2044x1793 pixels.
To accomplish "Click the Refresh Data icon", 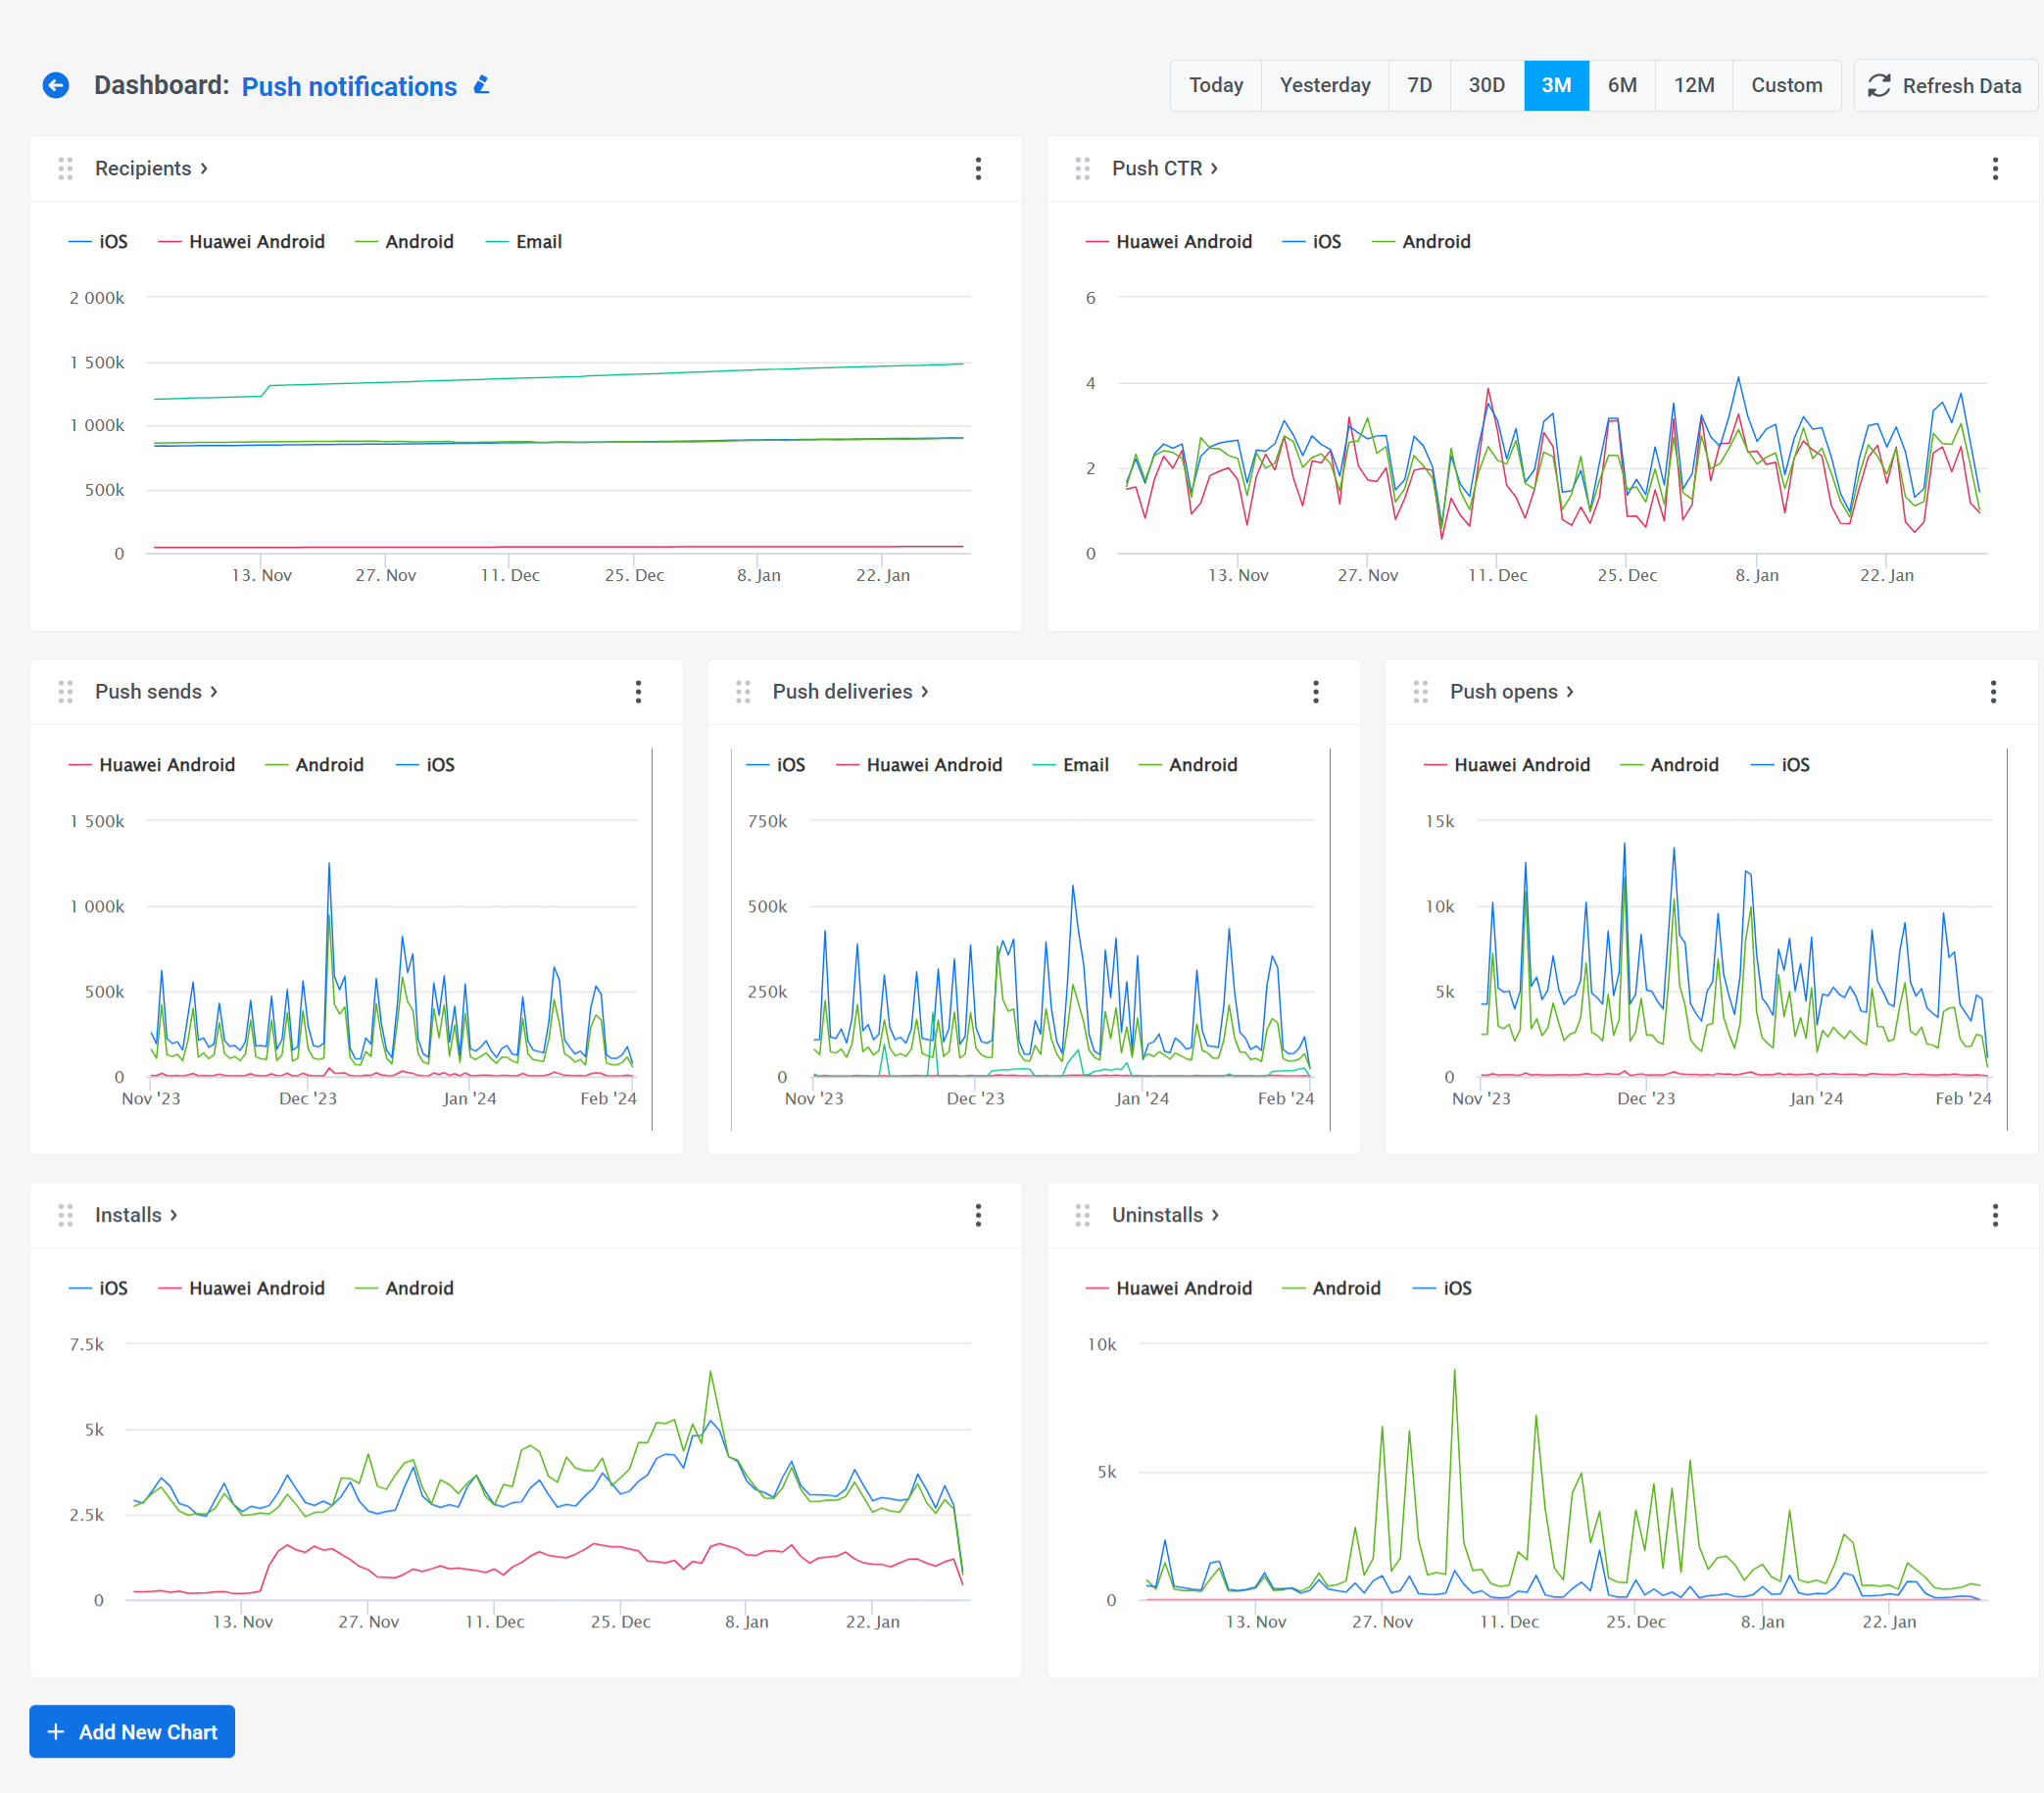I will click(x=1875, y=83).
